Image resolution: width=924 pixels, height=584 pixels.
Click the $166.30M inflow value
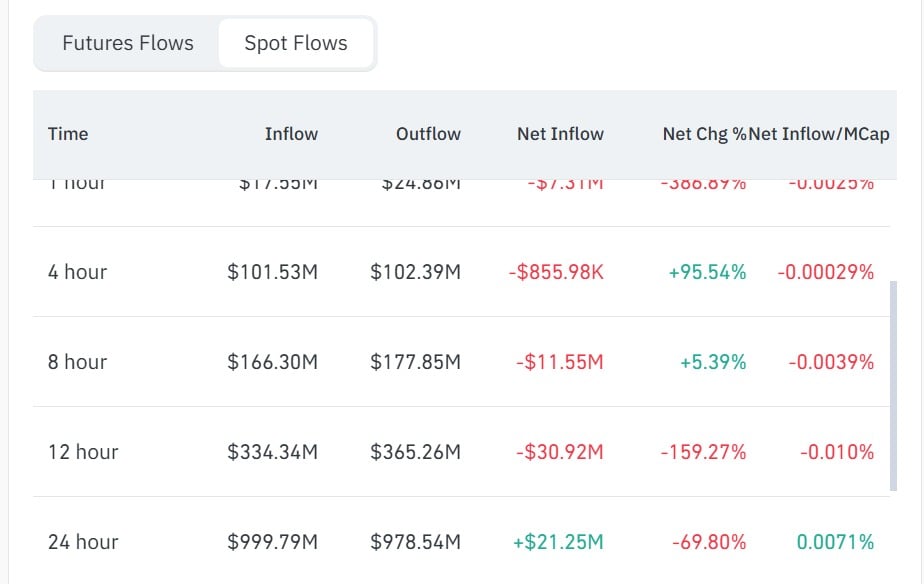[272, 361]
